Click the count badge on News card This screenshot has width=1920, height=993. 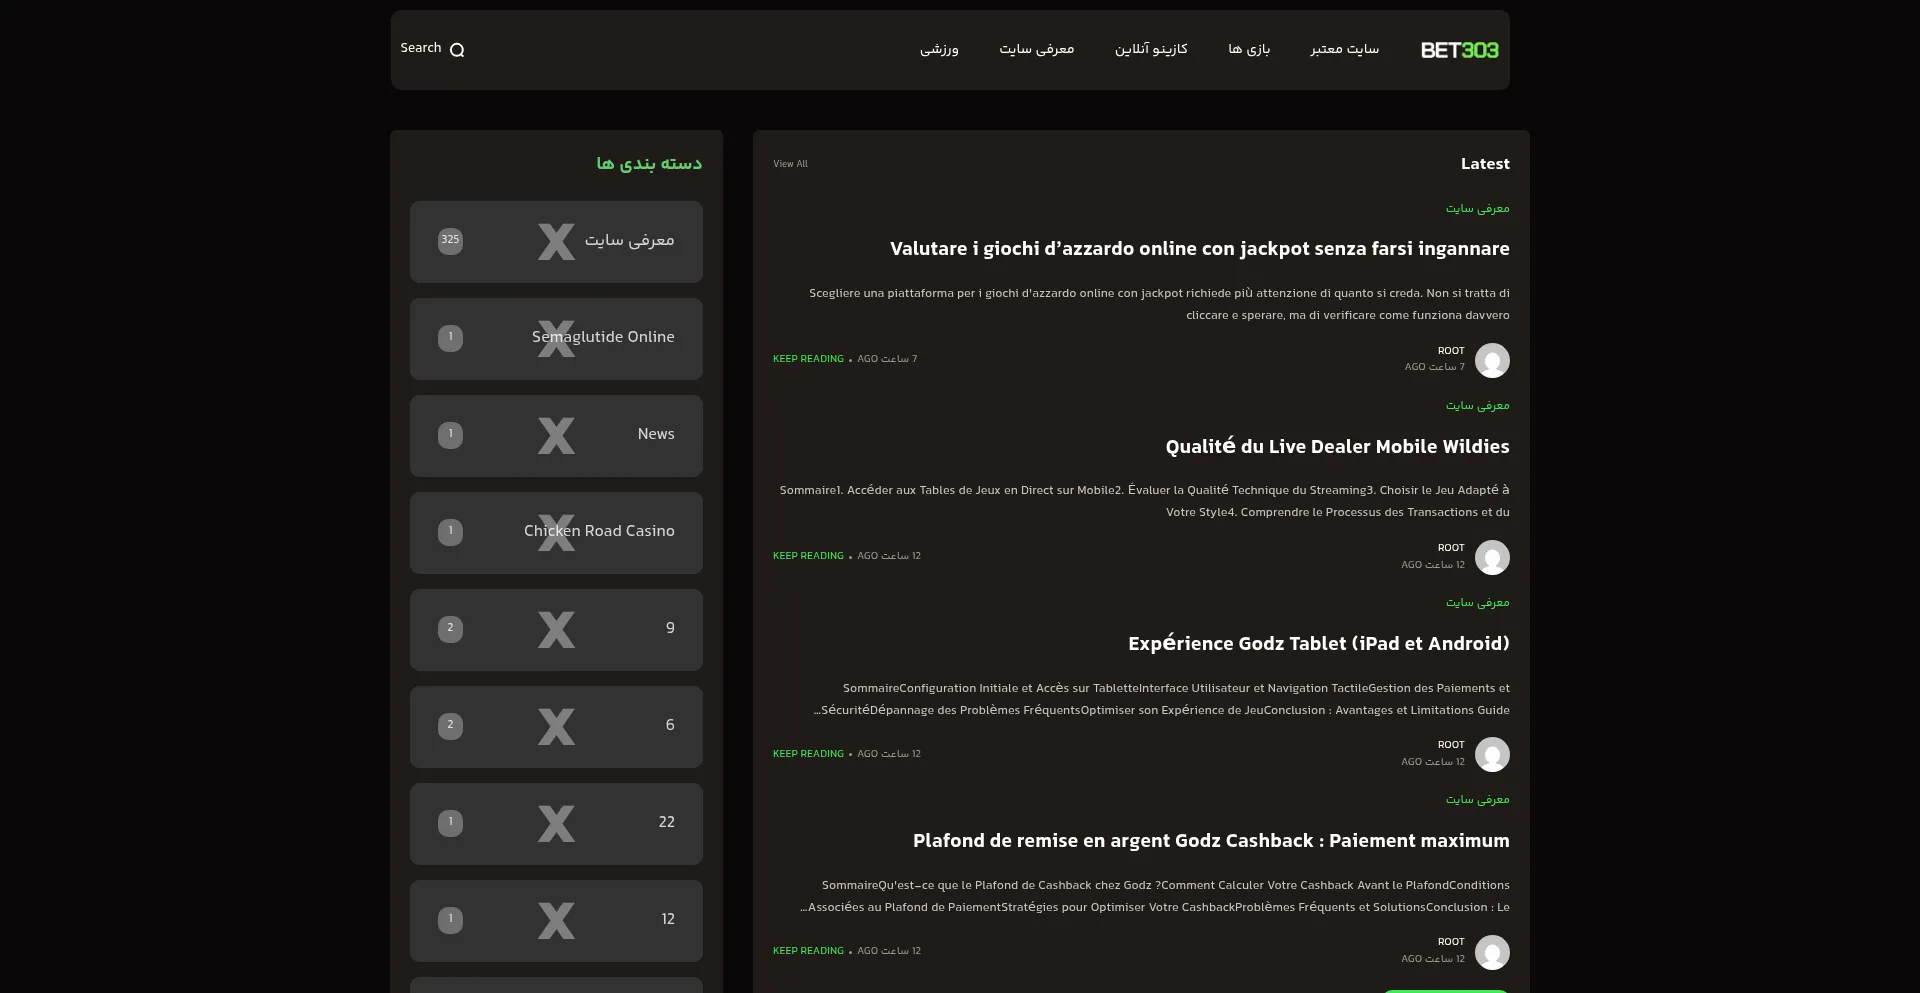[x=450, y=435]
